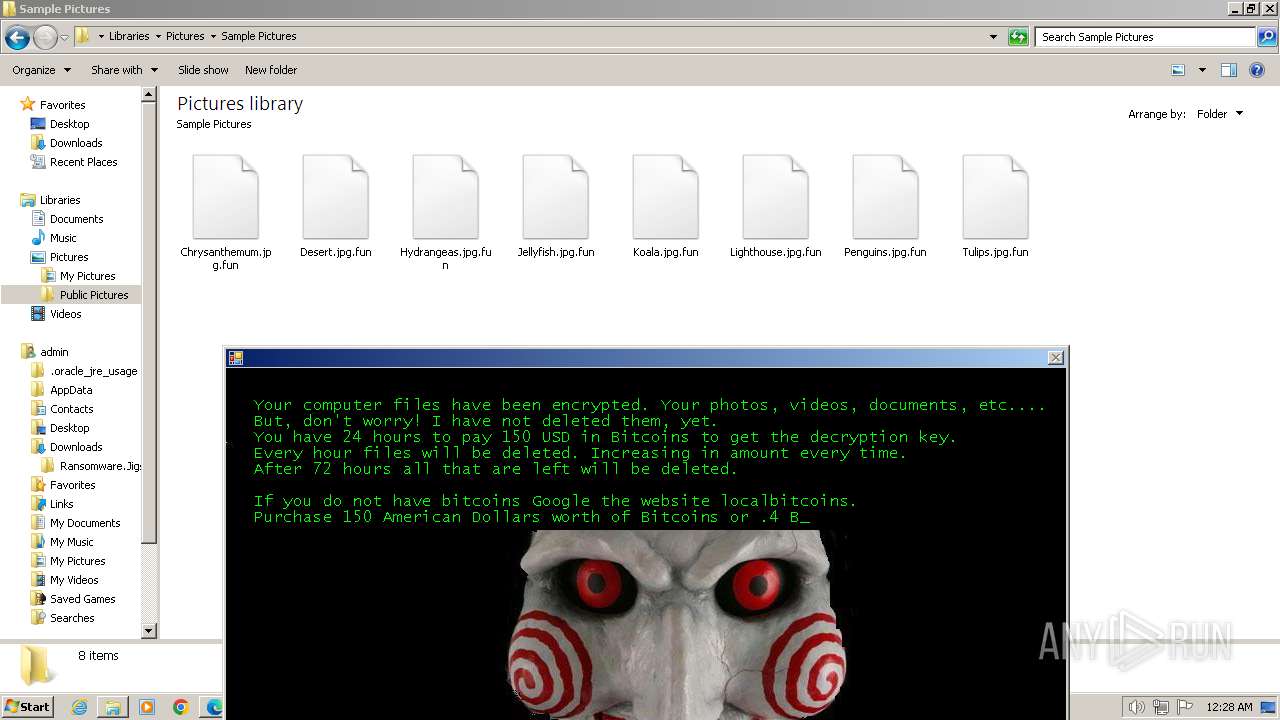Click navigation pane scrollbar up arrow
1280x720 pixels.
149,95
